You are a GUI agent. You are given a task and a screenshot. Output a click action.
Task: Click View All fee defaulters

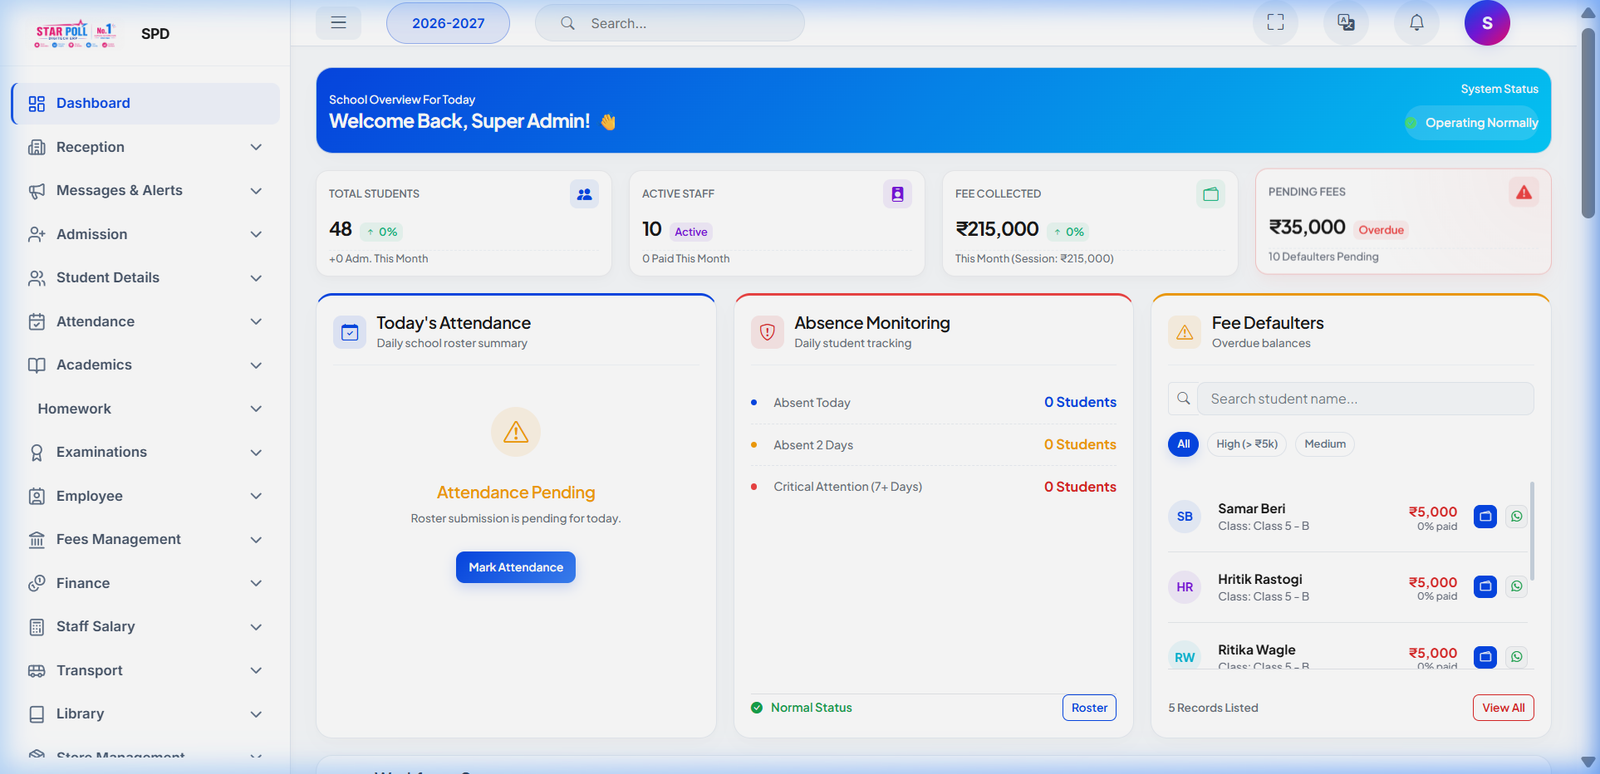[x=1503, y=708]
